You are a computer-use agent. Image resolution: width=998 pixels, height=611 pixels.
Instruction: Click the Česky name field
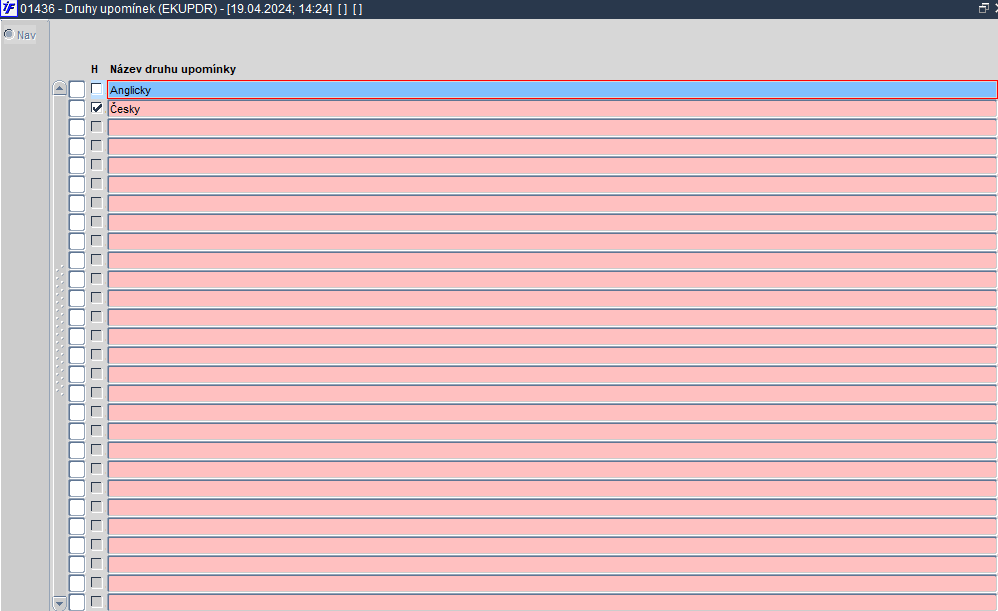point(552,109)
